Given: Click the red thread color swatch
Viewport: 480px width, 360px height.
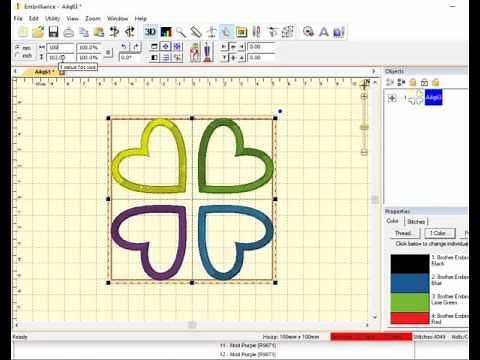Looking at the screenshot, I should pyautogui.click(x=410, y=318).
